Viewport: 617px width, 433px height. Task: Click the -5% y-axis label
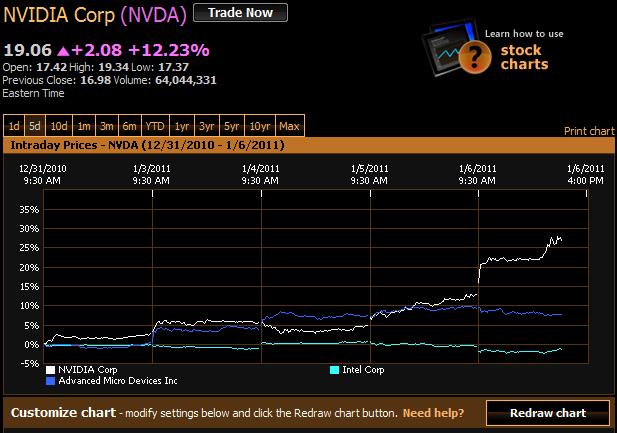tap(30, 364)
